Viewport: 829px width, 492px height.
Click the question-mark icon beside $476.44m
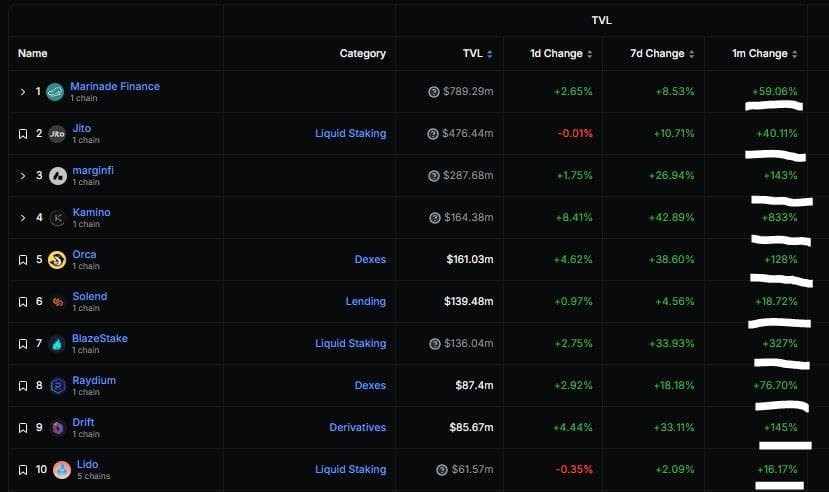(x=432, y=134)
